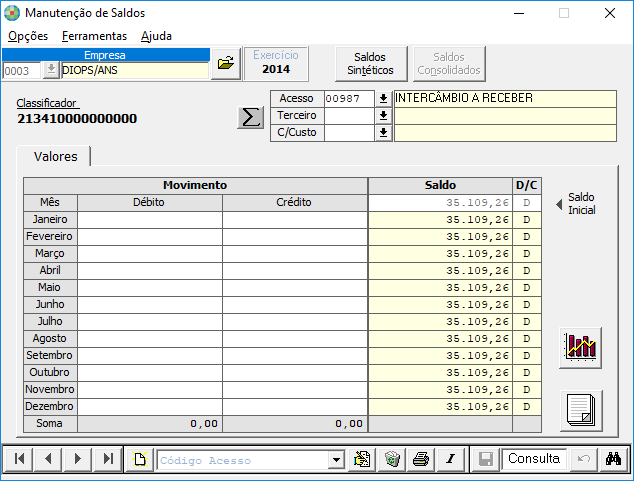This screenshot has width=634, height=481.
Task: Expand the Terceiro lookup arrow
Action: coord(383,116)
